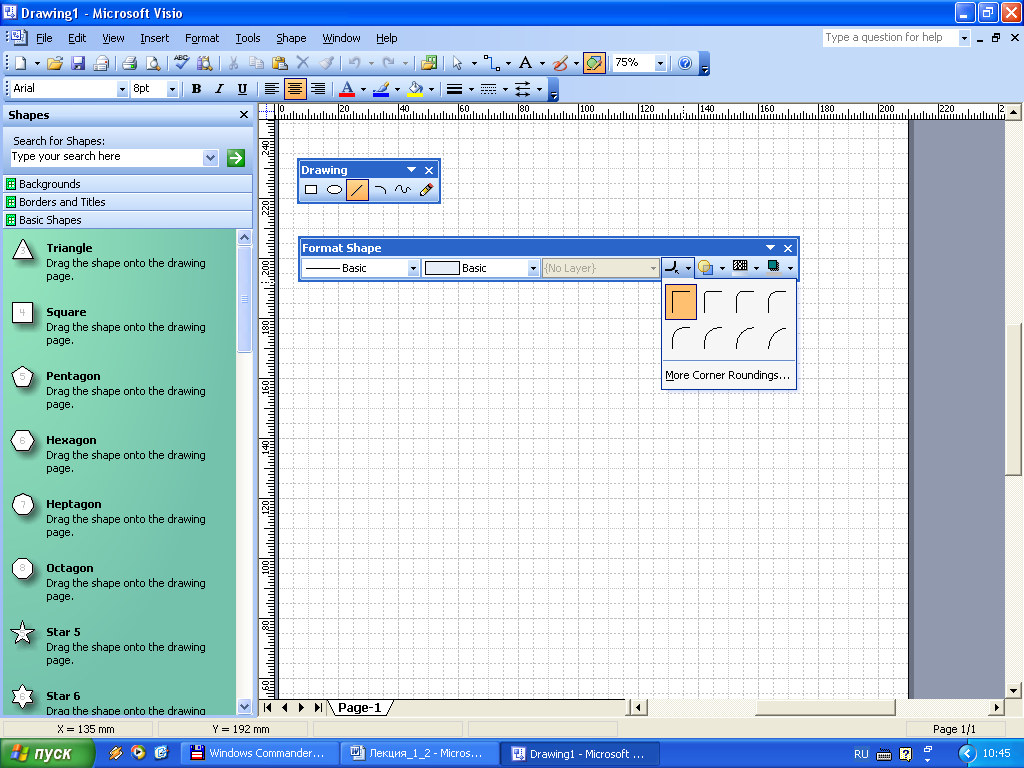
Task: Open the Format menu
Action: tap(202, 38)
